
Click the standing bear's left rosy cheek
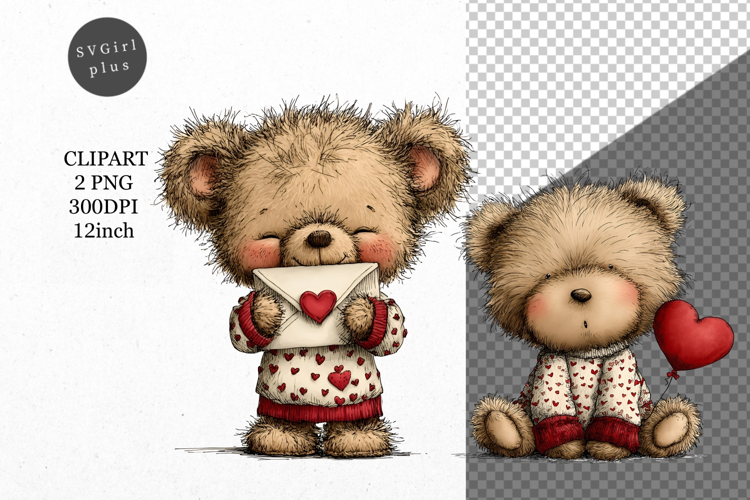(x=259, y=253)
